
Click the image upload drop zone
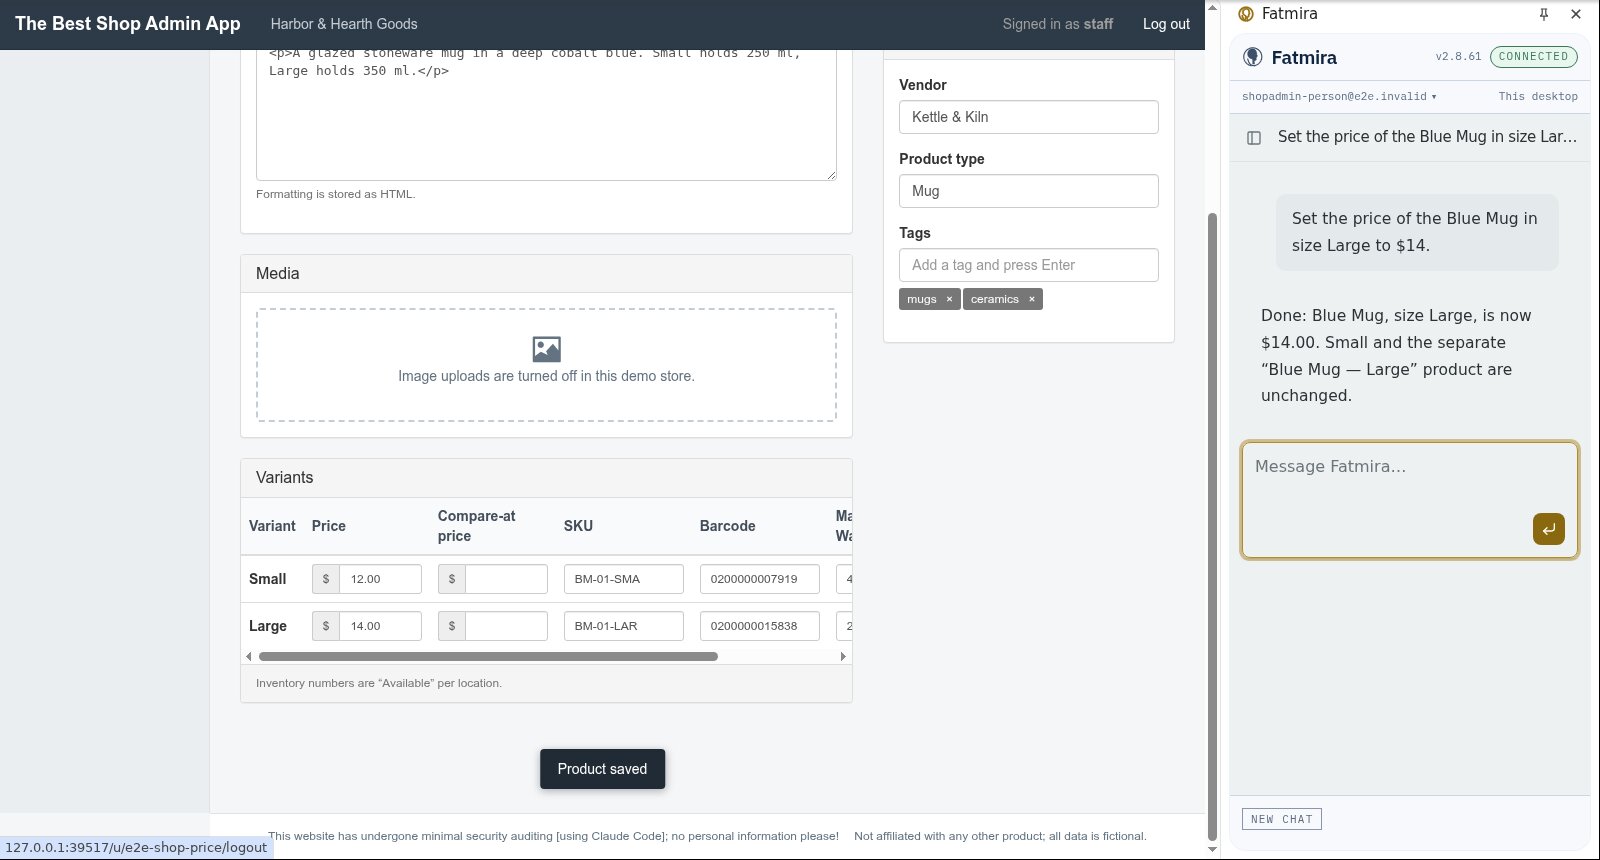pyautogui.click(x=546, y=365)
